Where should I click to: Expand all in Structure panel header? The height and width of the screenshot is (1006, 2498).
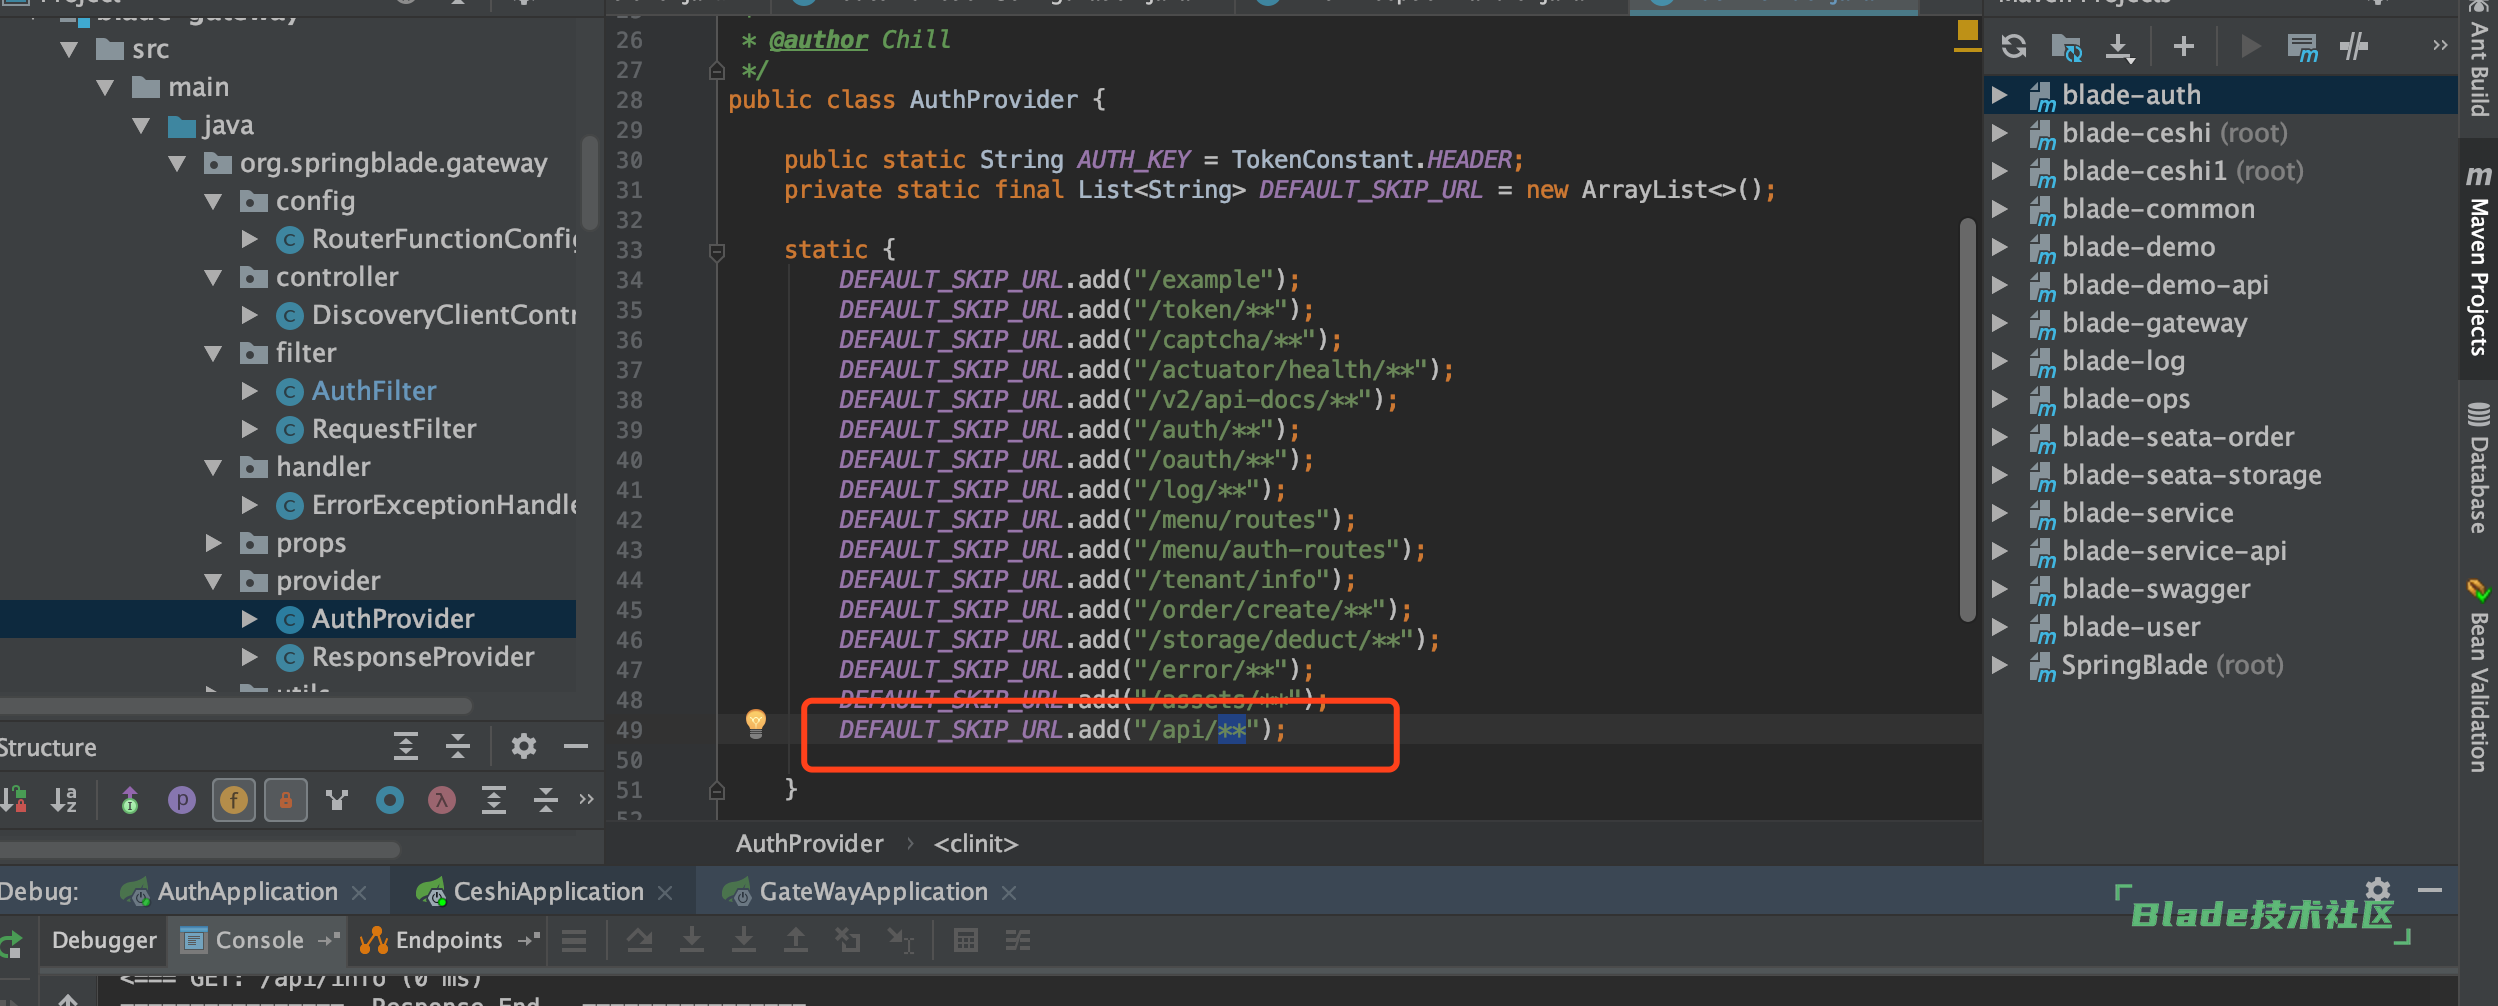406,746
